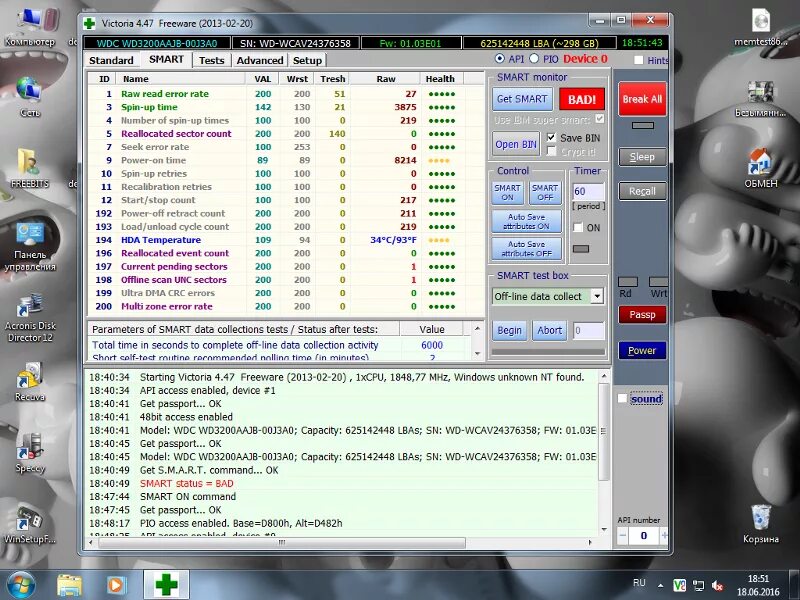The image size is (800, 600).
Task: Switch to the SMART tab
Action: (x=166, y=59)
